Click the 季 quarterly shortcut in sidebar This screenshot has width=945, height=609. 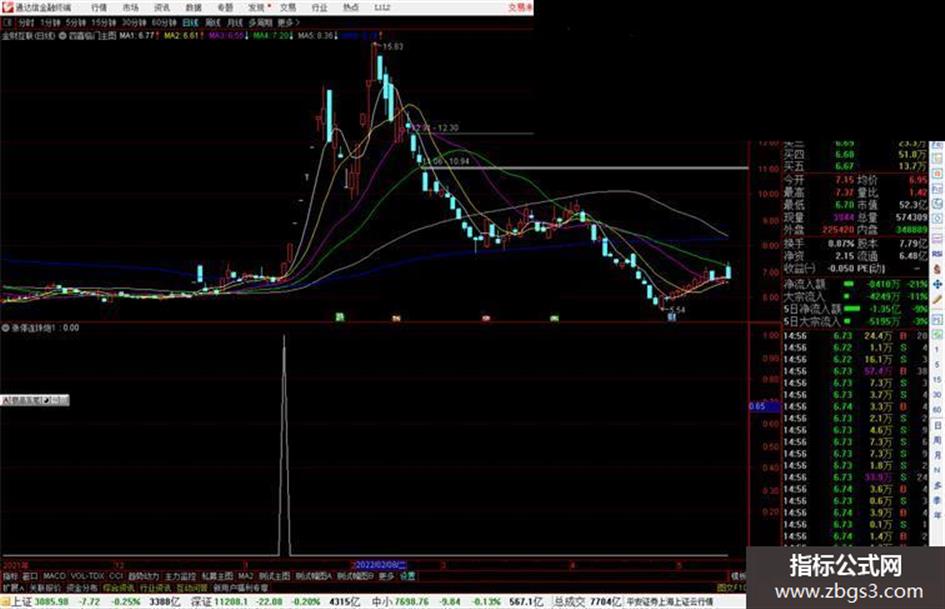point(937,500)
